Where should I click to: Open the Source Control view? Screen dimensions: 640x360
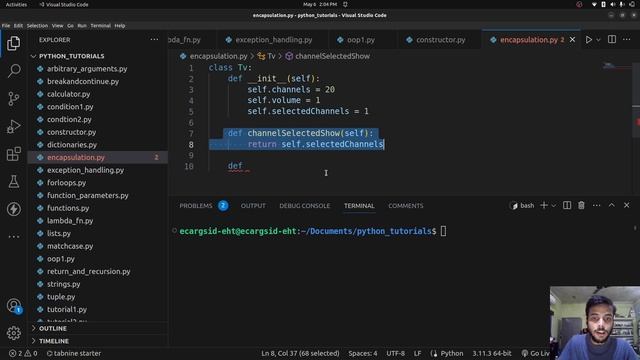(x=13, y=99)
